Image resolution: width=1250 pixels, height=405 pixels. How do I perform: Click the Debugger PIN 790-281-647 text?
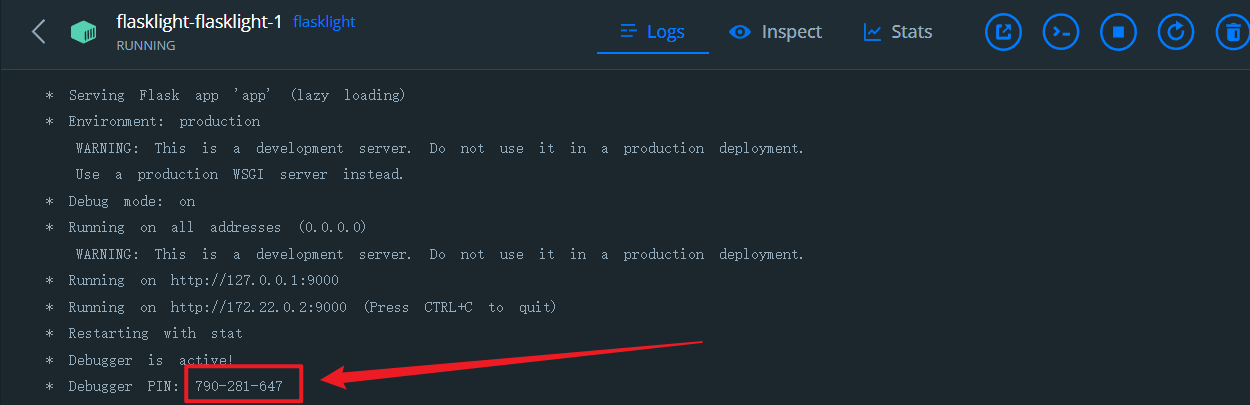click(239, 386)
